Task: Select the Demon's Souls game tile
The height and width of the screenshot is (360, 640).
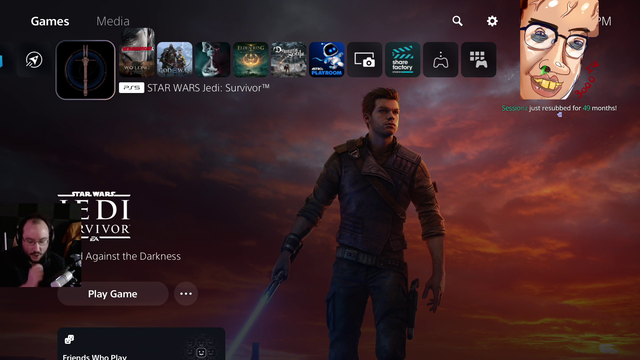Action: (289, 60)
